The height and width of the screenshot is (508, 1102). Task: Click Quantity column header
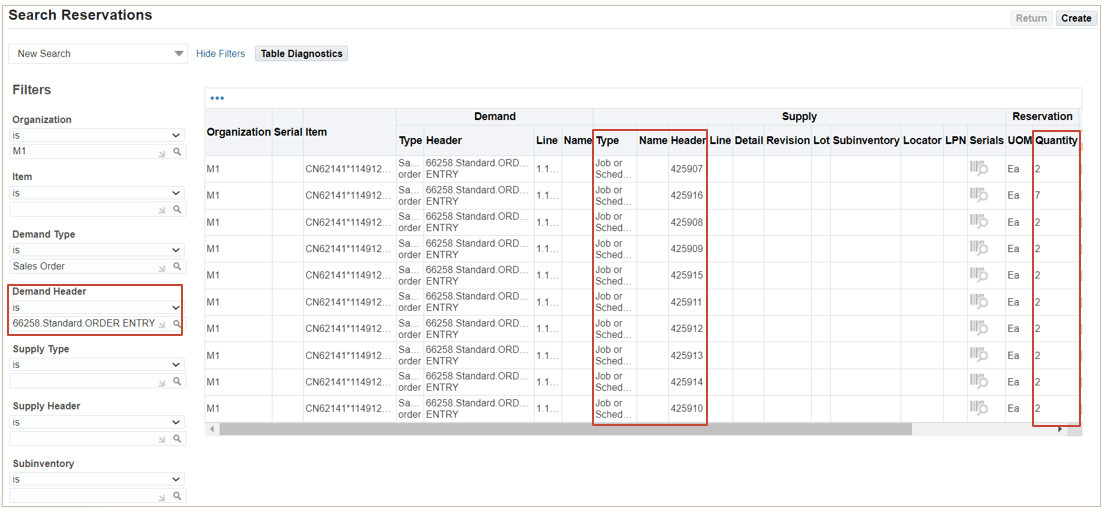1056,141
